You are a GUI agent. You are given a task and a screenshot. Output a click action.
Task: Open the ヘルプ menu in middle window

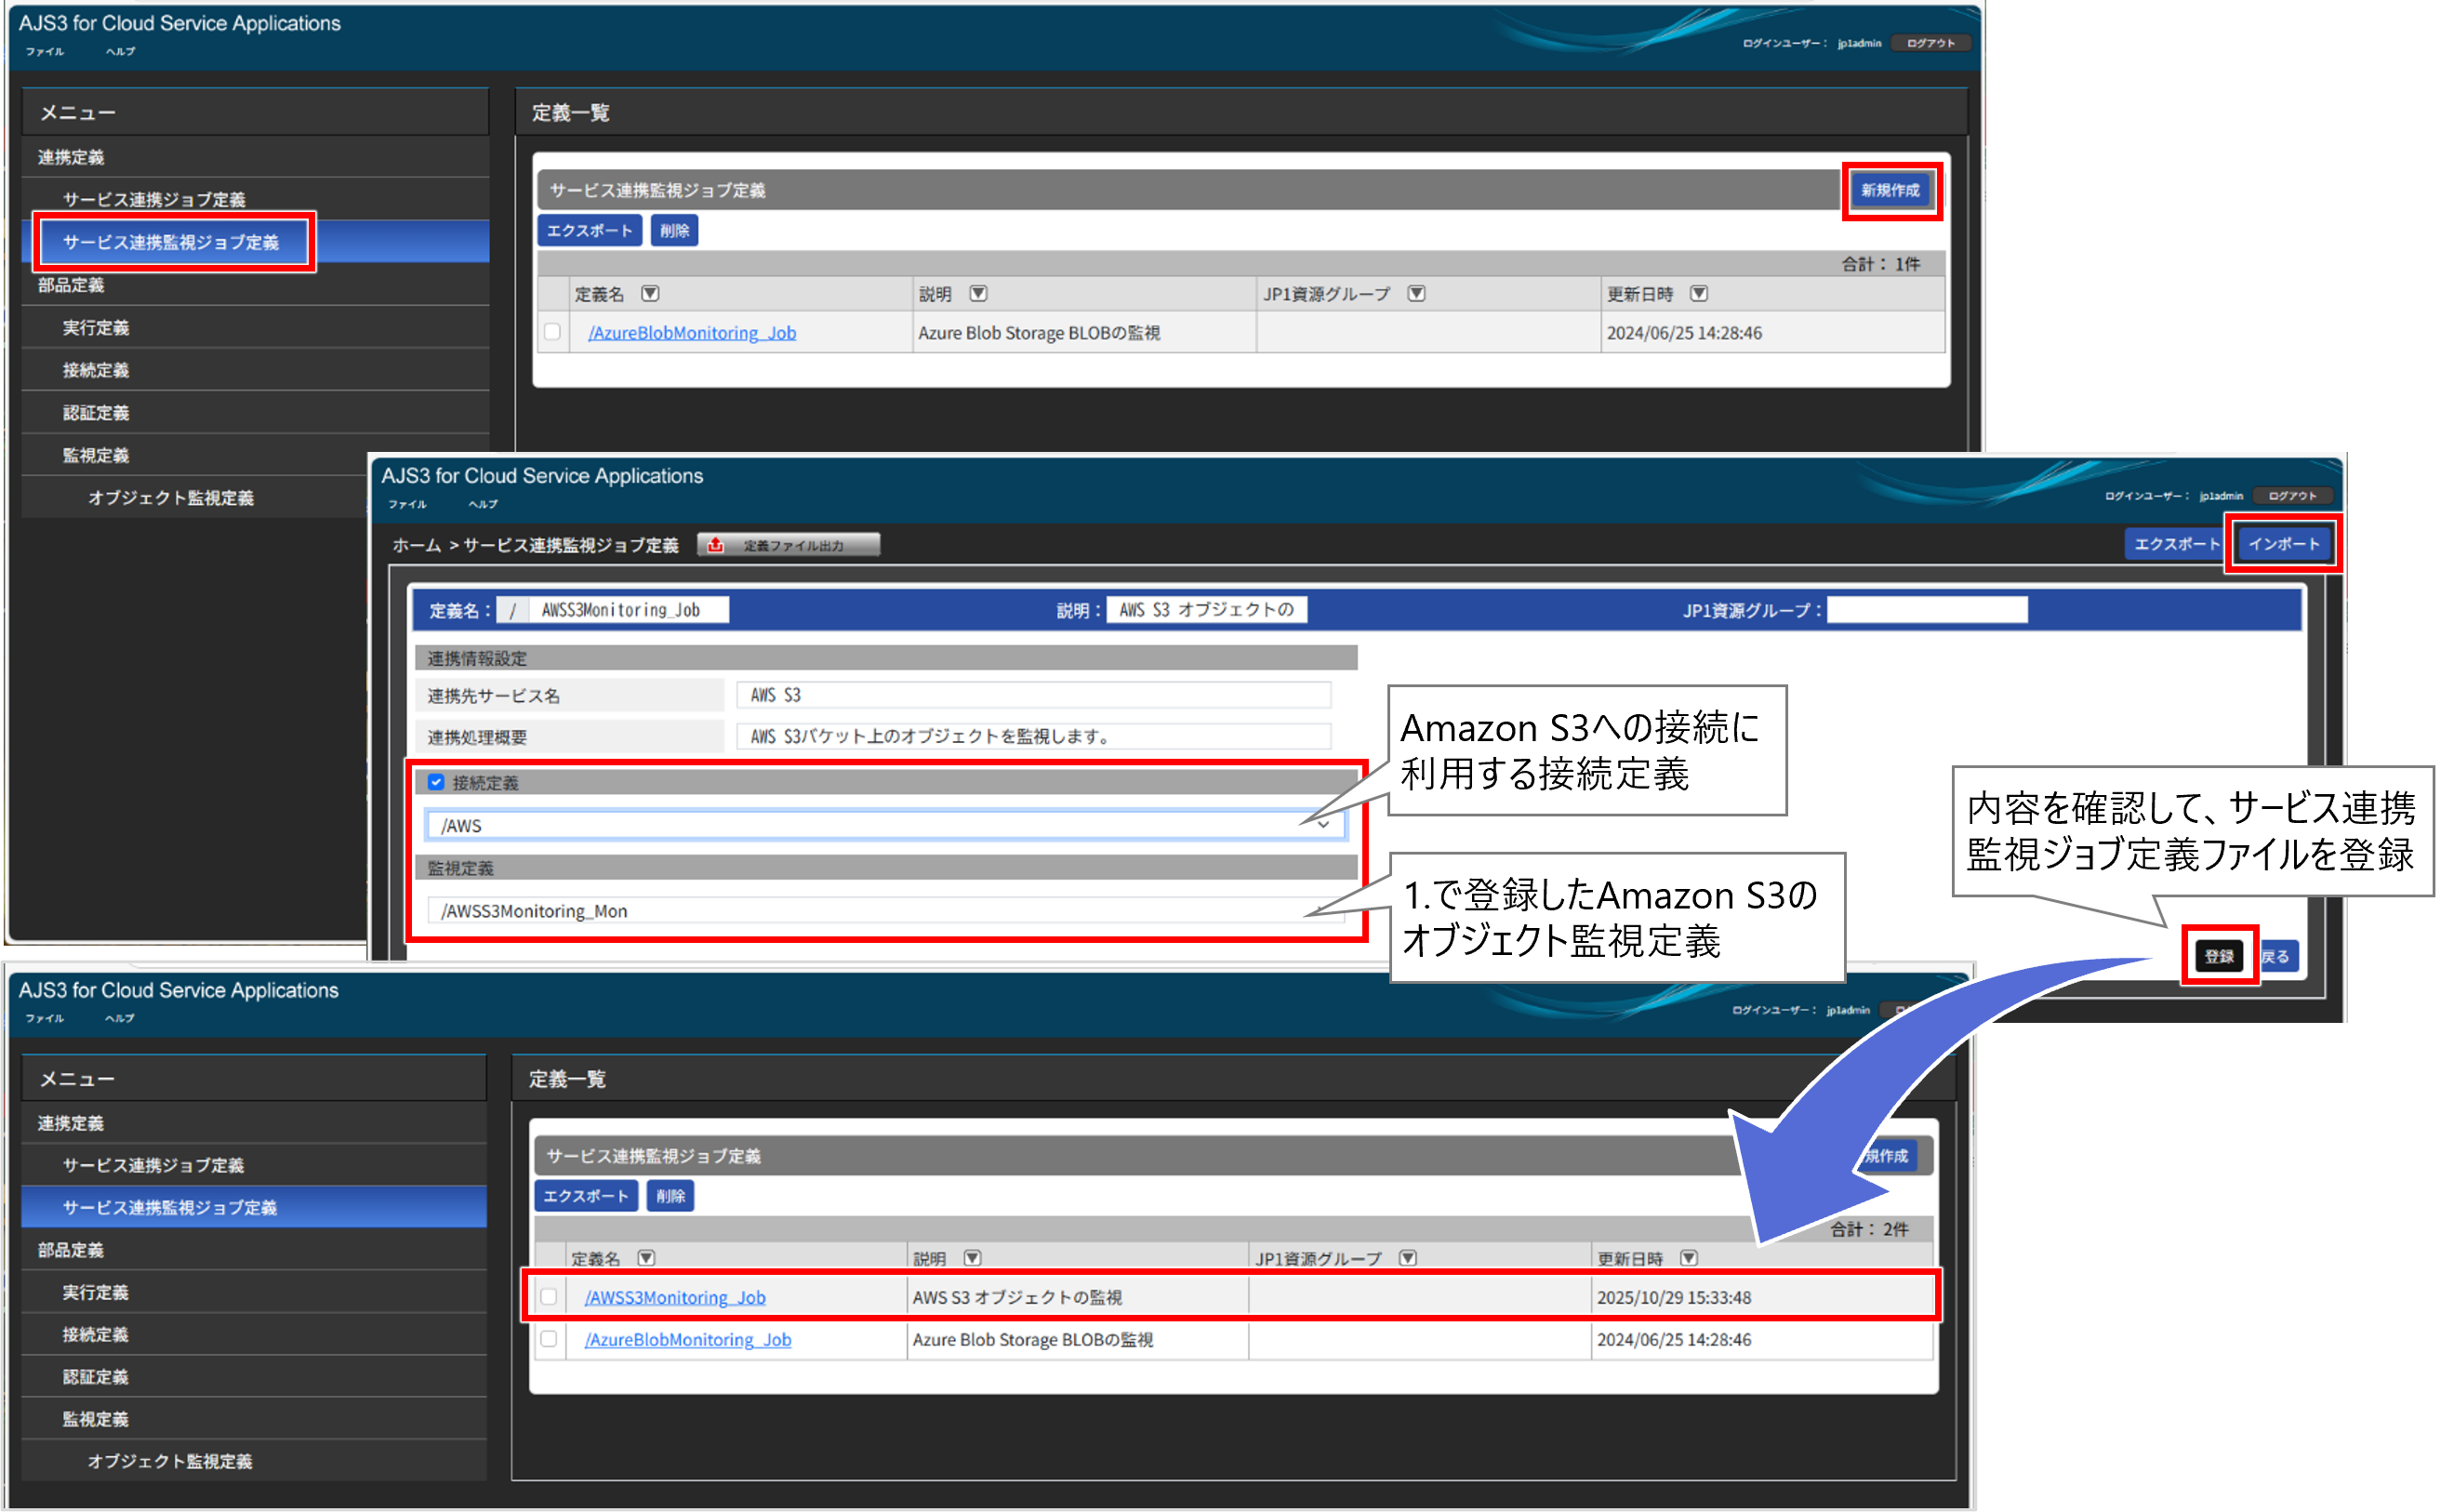tap(483, 504)
